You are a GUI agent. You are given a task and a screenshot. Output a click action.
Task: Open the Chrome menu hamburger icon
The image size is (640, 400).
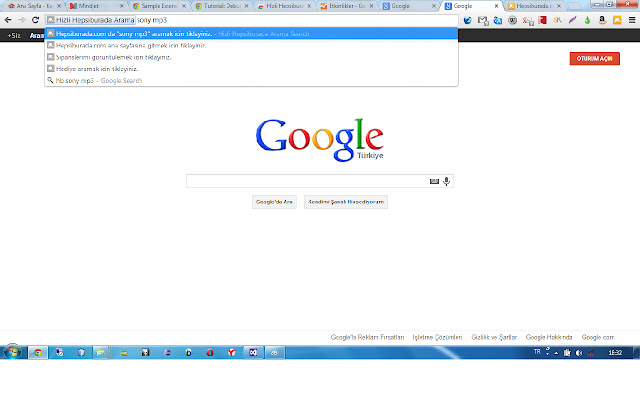[632, 20]
